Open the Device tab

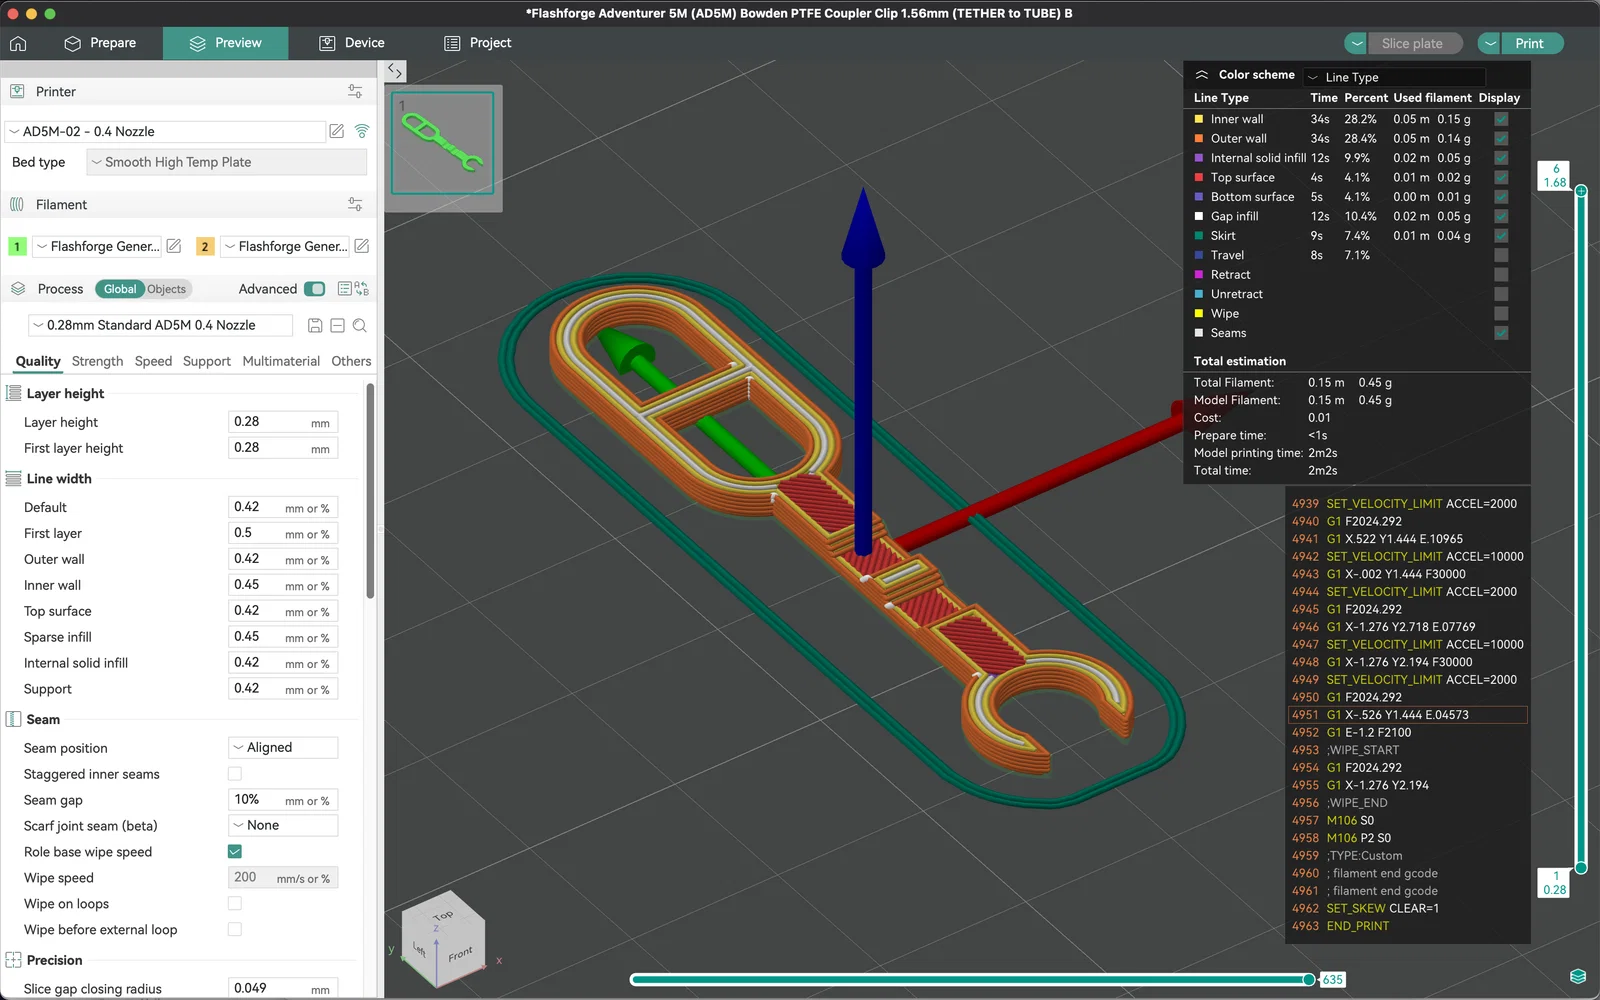coord(352,43)
